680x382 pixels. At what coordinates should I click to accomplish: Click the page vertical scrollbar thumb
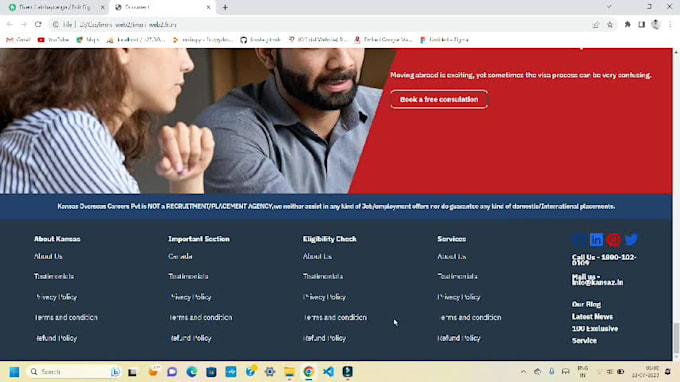click(x=676, y=337)
